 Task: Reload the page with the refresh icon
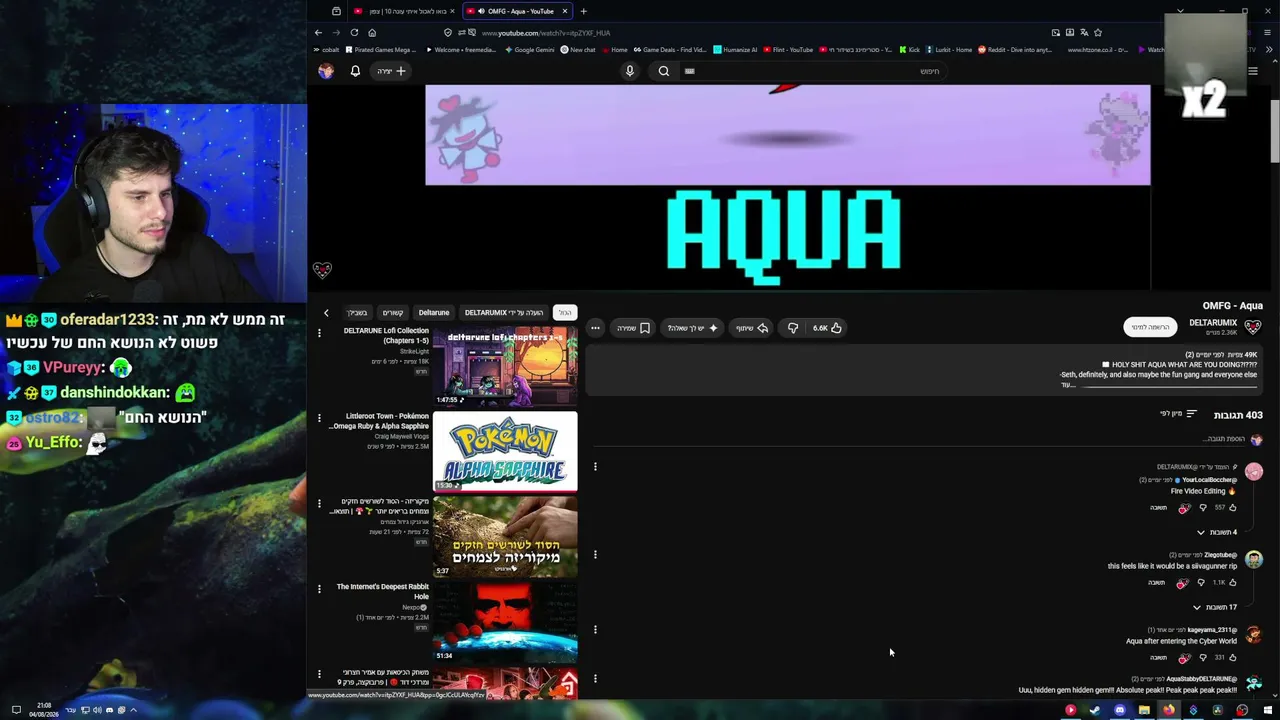coord(354,32)
